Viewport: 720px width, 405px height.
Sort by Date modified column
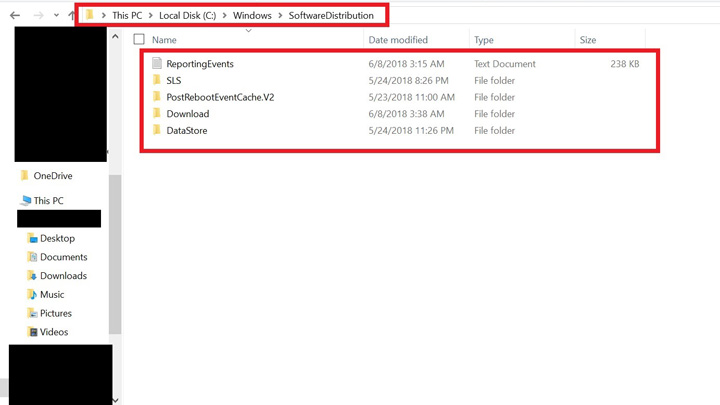[x=398, y=40]
